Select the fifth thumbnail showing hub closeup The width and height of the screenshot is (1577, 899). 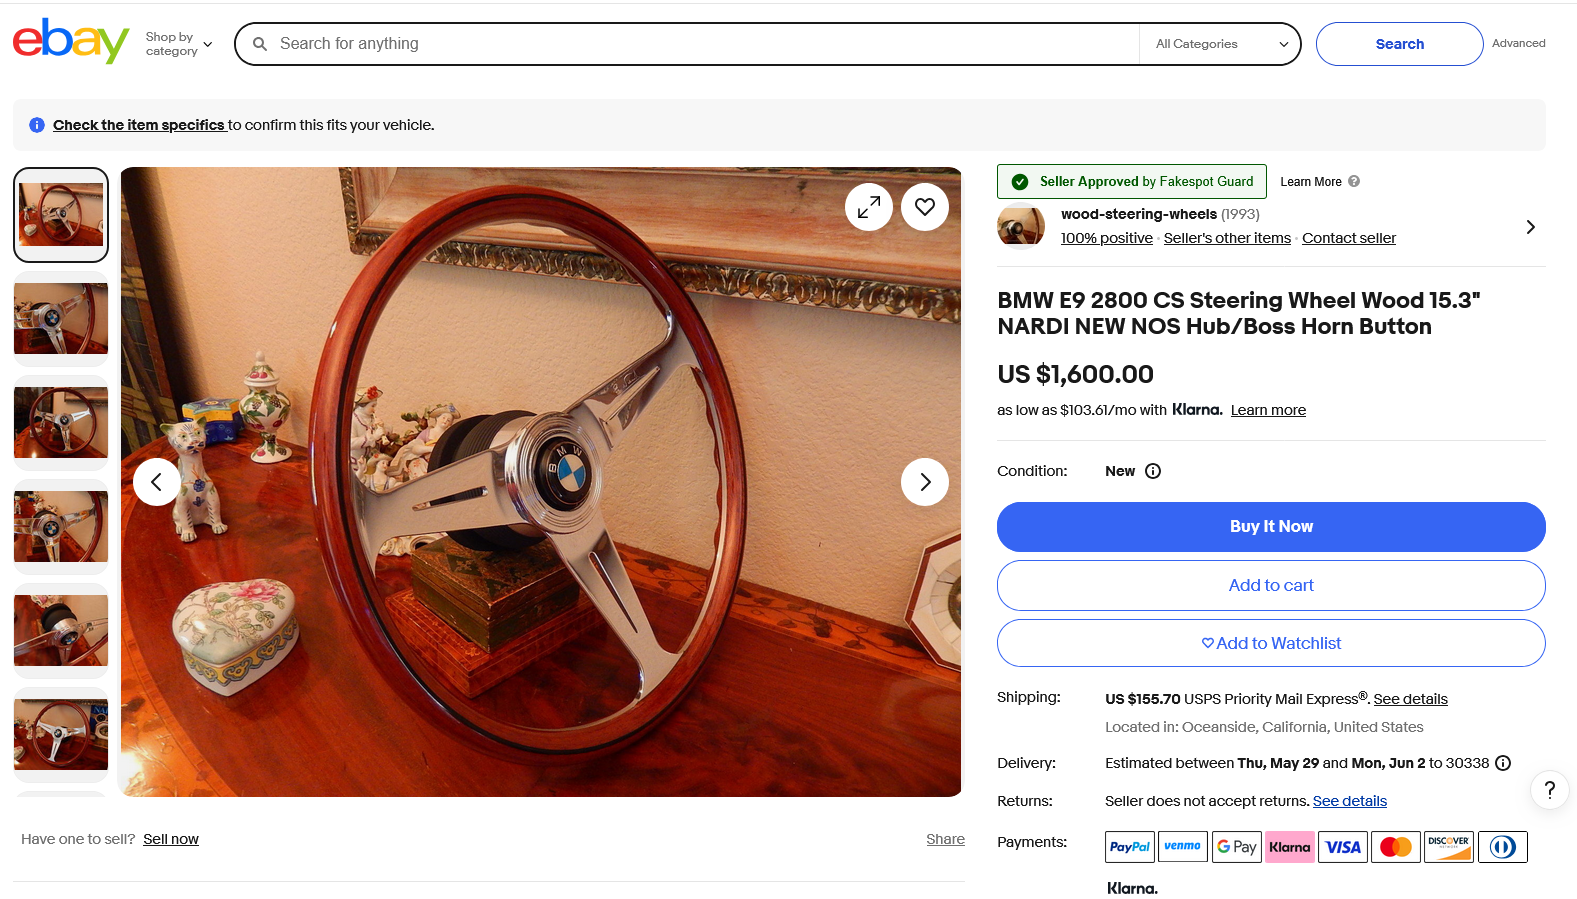(x=61, y=631)
